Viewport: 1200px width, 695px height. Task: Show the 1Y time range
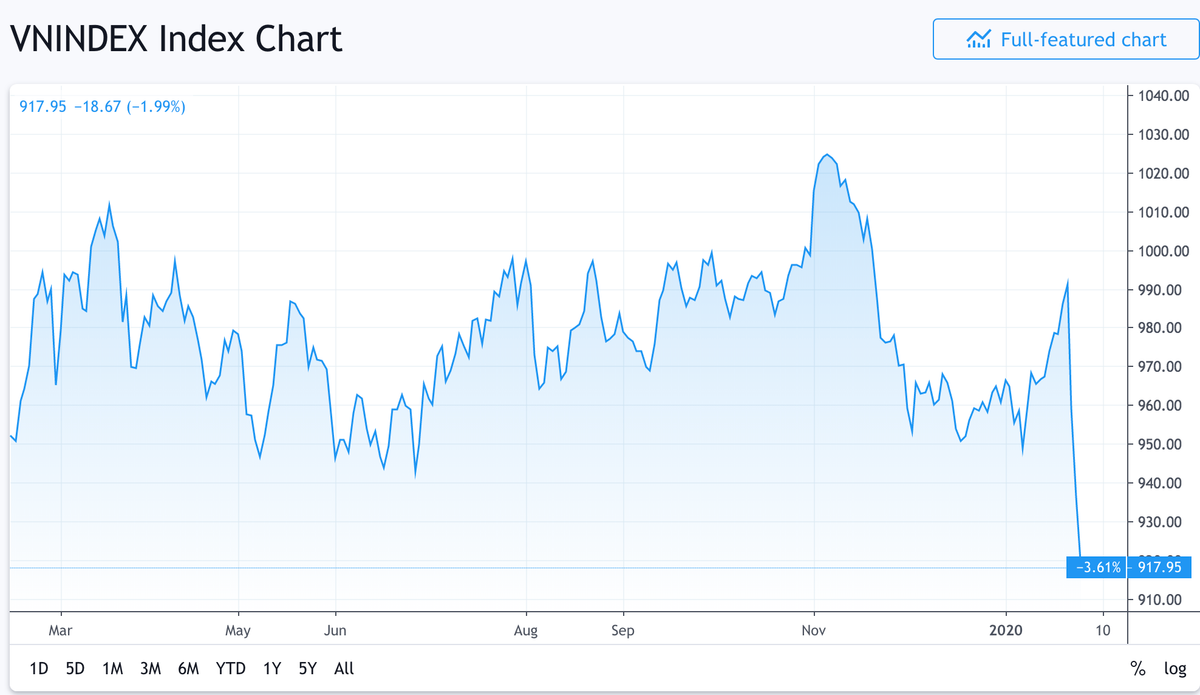[x=272, y=668]
